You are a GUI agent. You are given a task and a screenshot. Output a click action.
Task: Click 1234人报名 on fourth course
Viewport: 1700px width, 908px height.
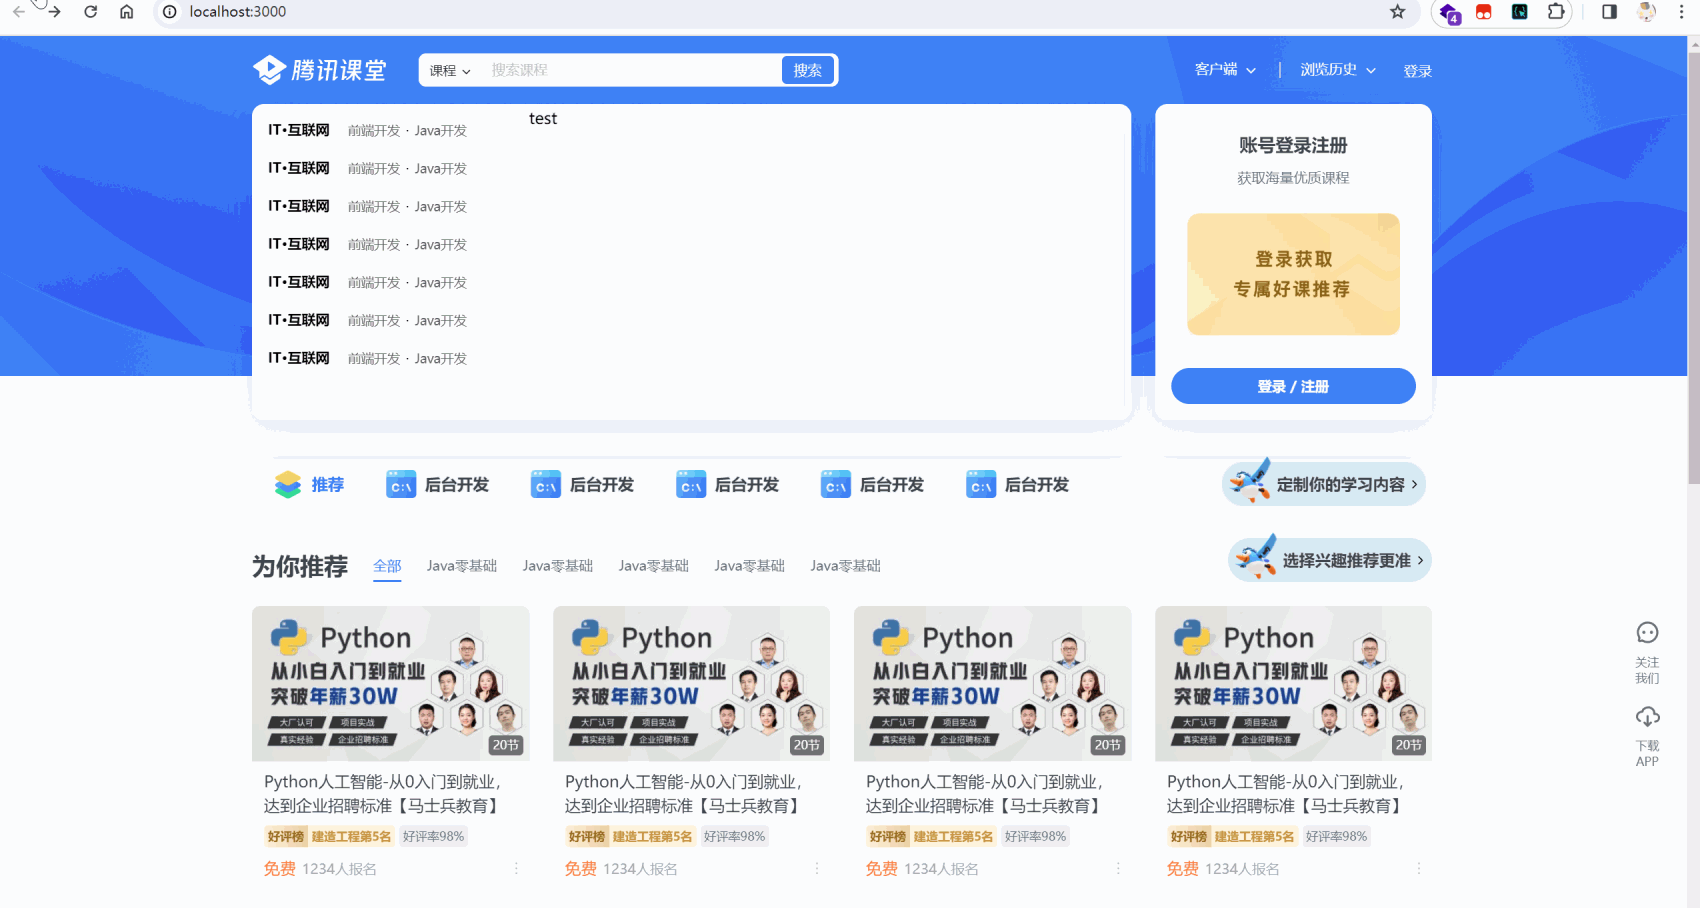[x=1242, y=868]
